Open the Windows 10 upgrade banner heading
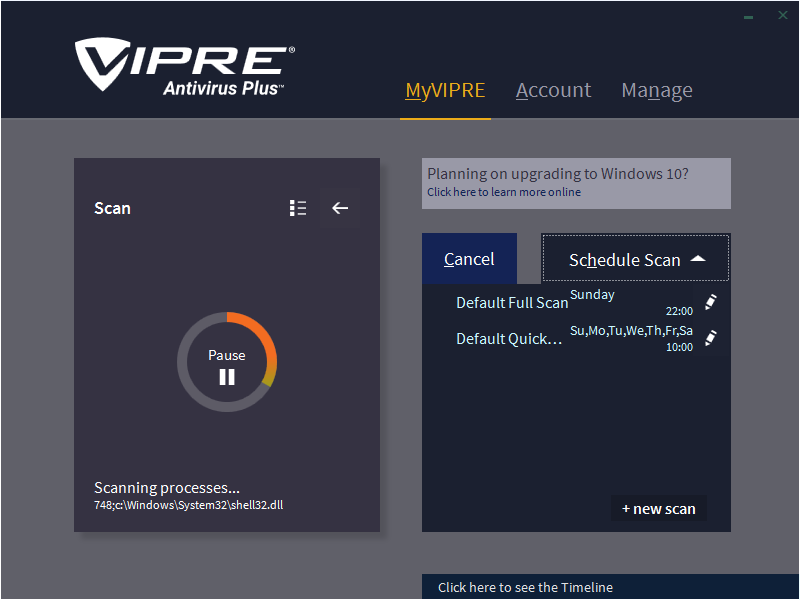Image resolution: width=800 pixels, height=600 pixels. (x=558, y=173)
